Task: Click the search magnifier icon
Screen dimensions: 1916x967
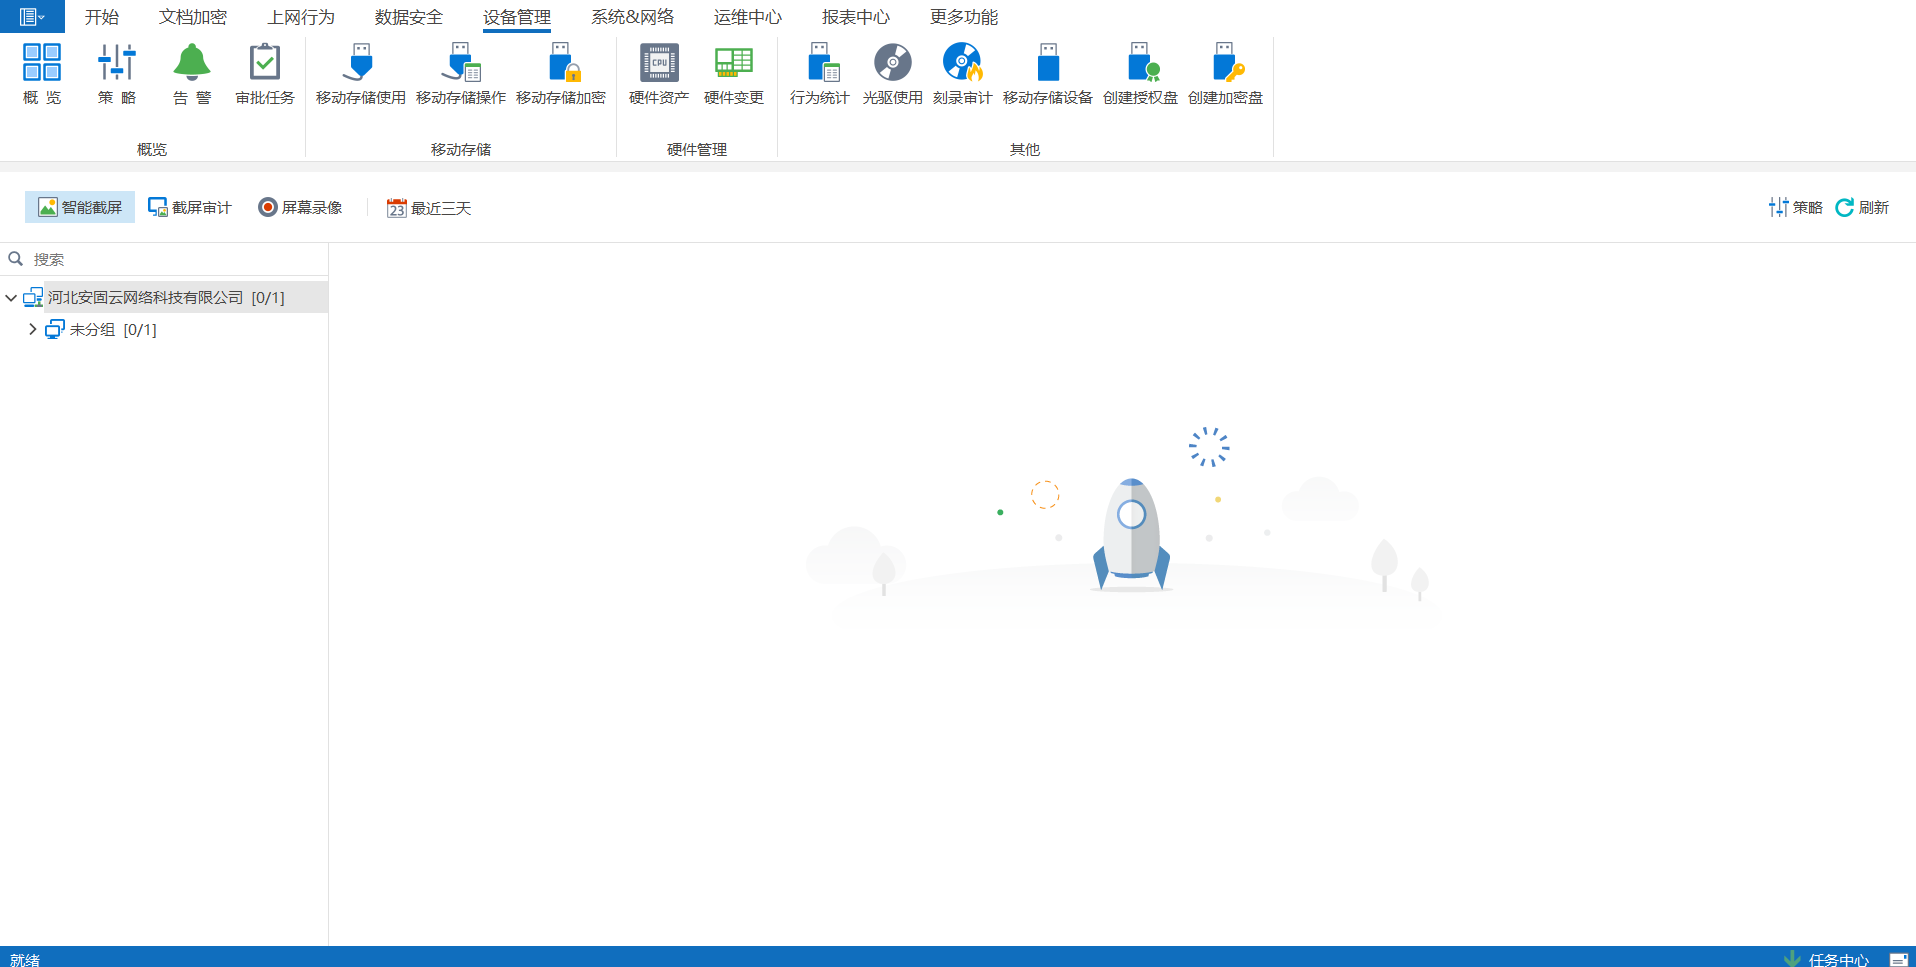Action: tap(16, 259)
